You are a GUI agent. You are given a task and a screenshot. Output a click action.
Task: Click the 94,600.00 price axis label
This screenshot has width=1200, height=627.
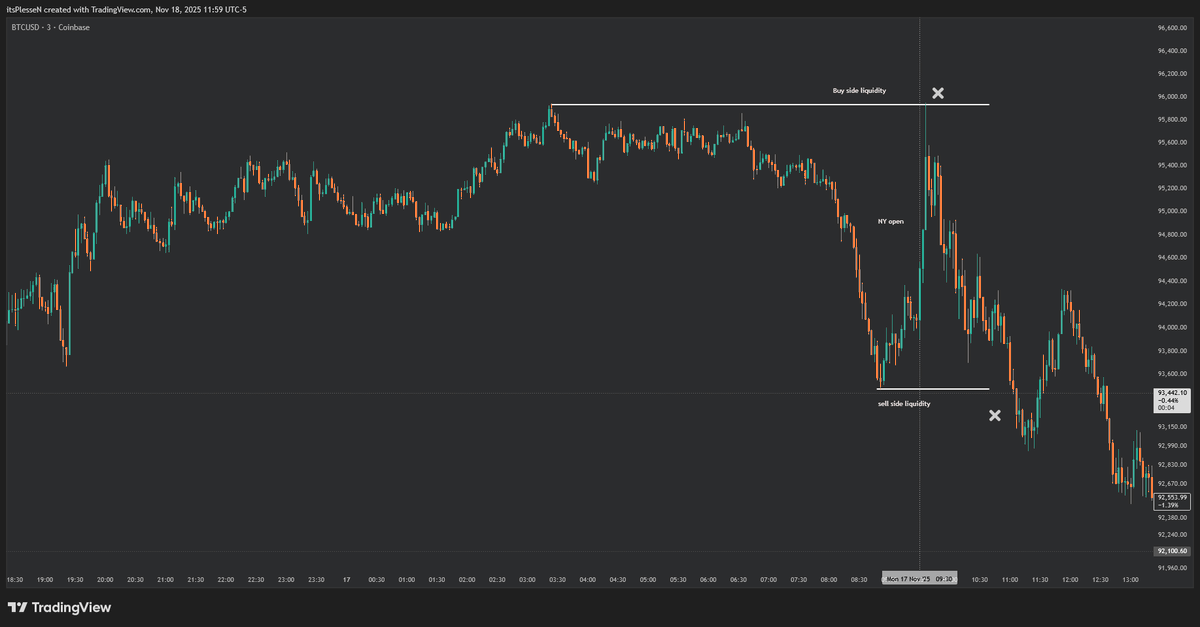coord(1173,258)
